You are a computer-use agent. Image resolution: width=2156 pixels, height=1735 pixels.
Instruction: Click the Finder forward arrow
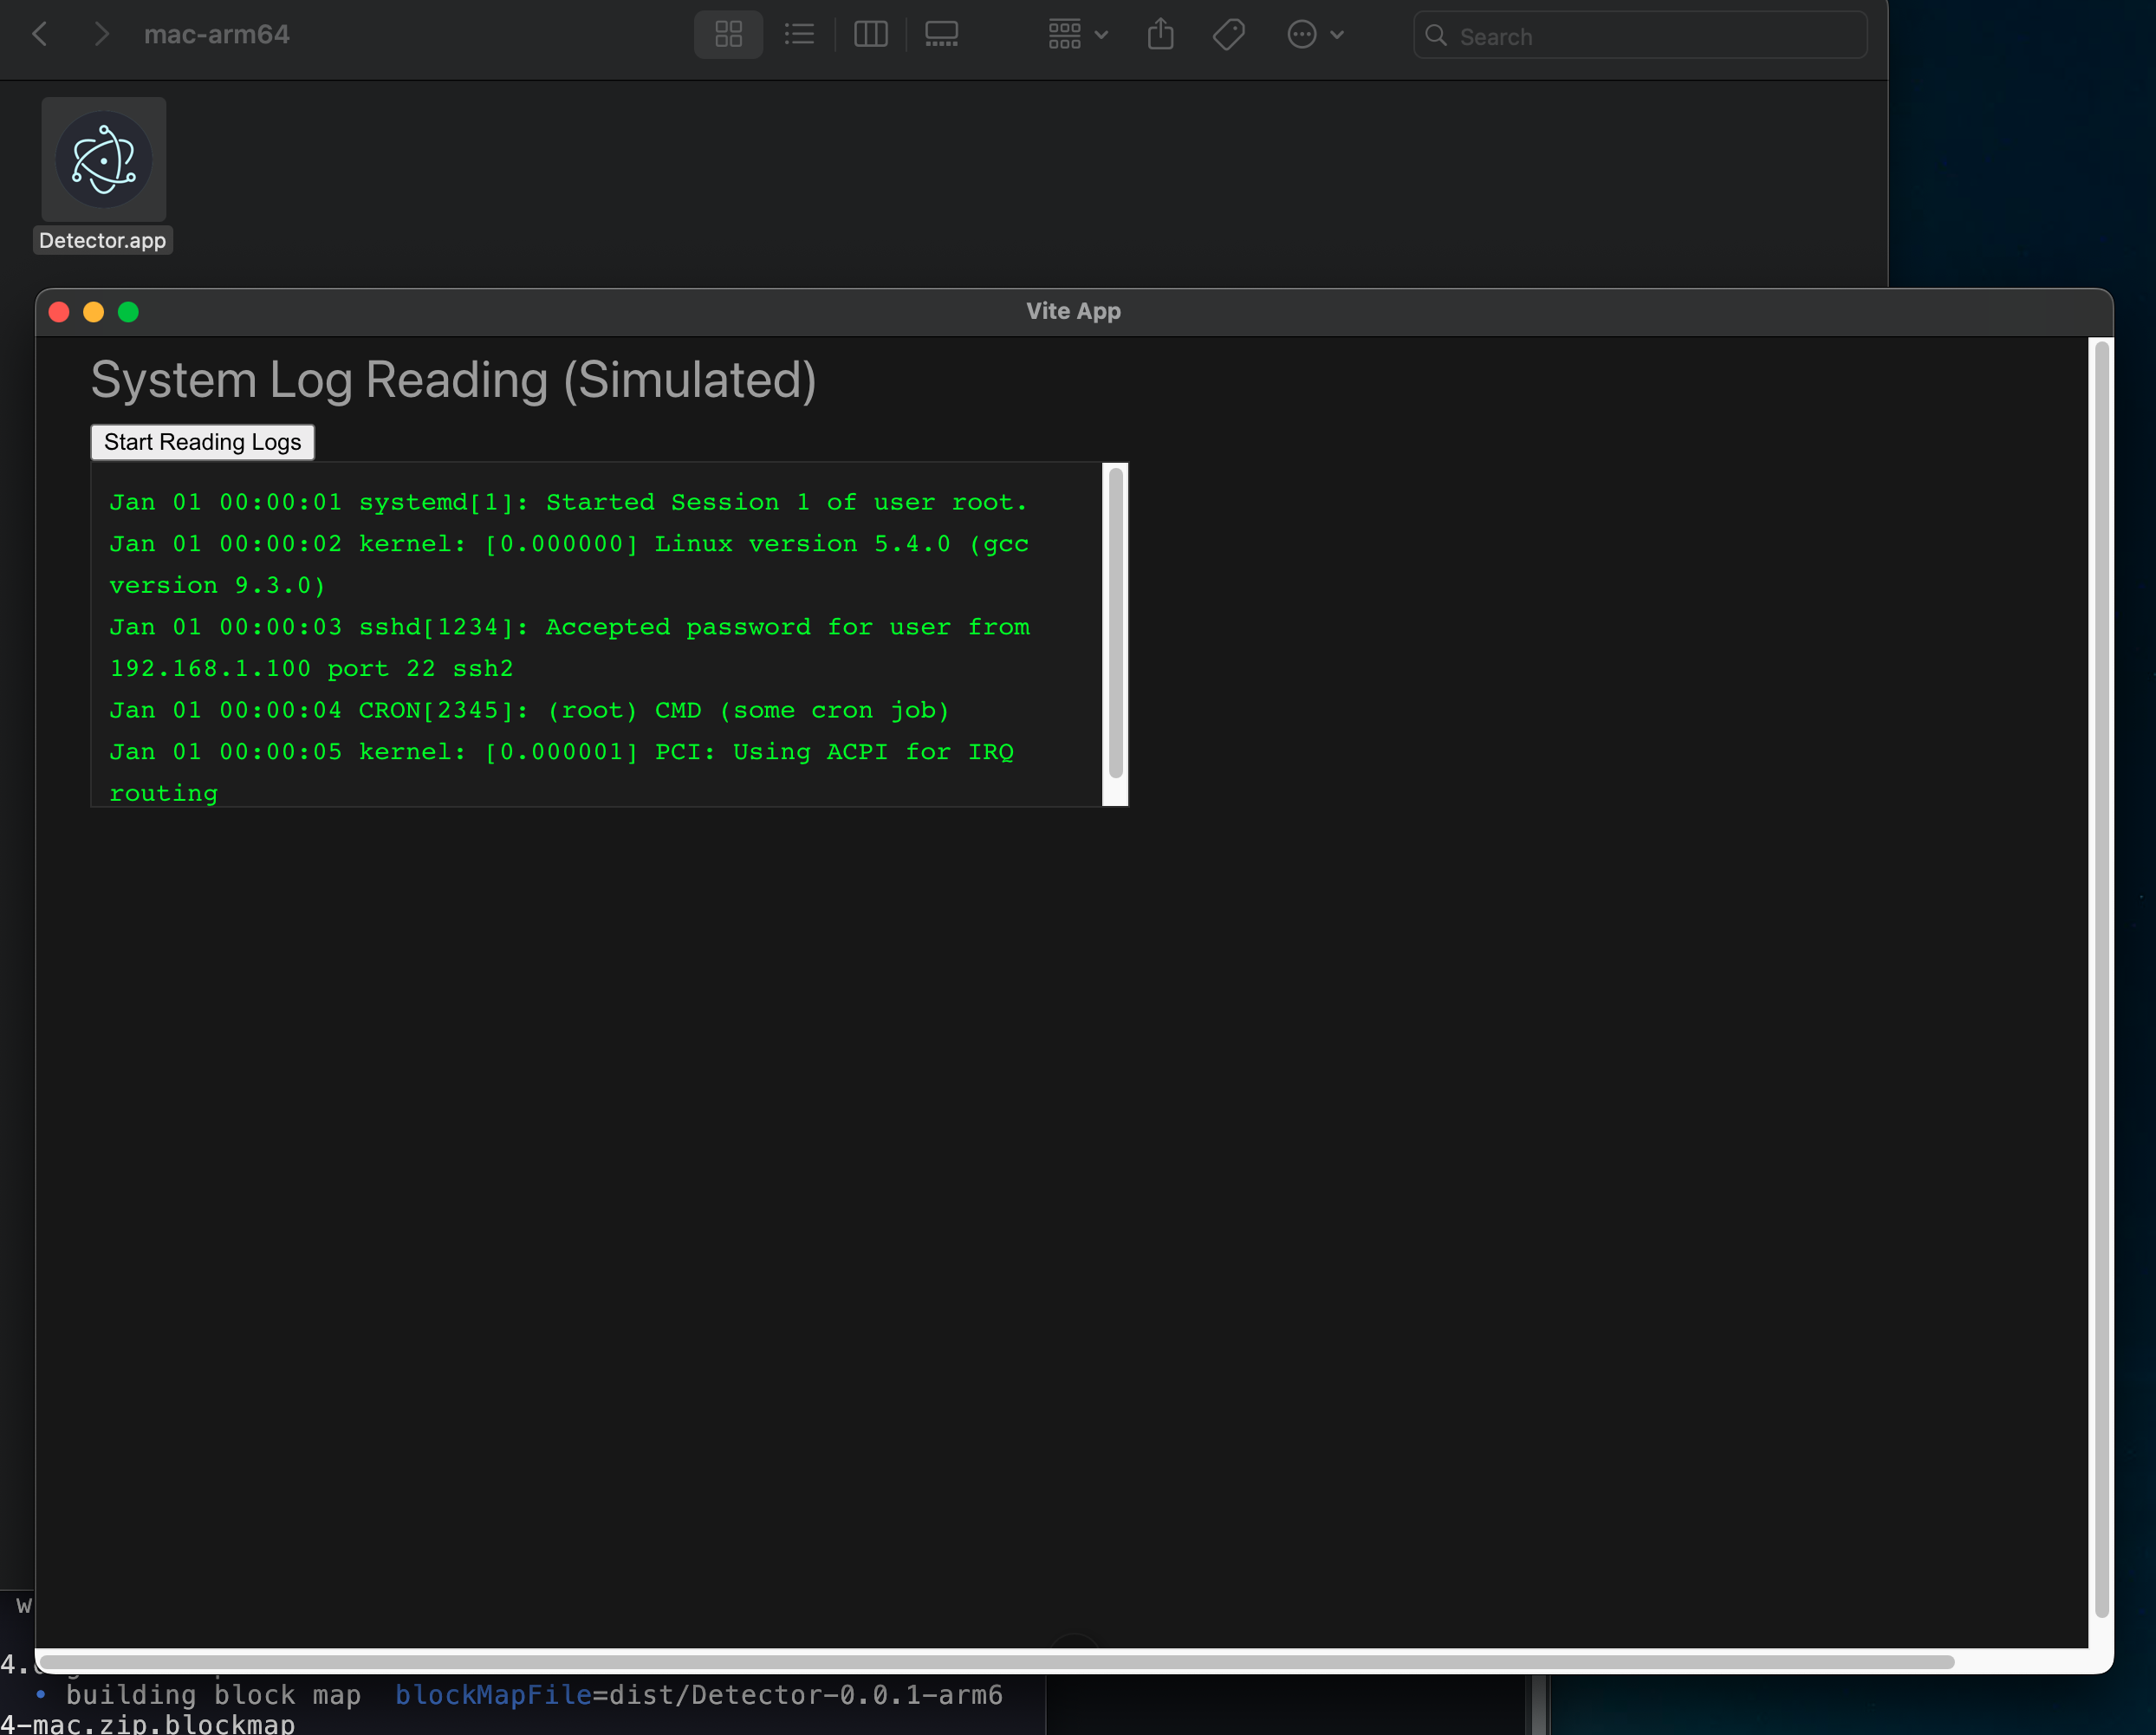pos(101,35)
